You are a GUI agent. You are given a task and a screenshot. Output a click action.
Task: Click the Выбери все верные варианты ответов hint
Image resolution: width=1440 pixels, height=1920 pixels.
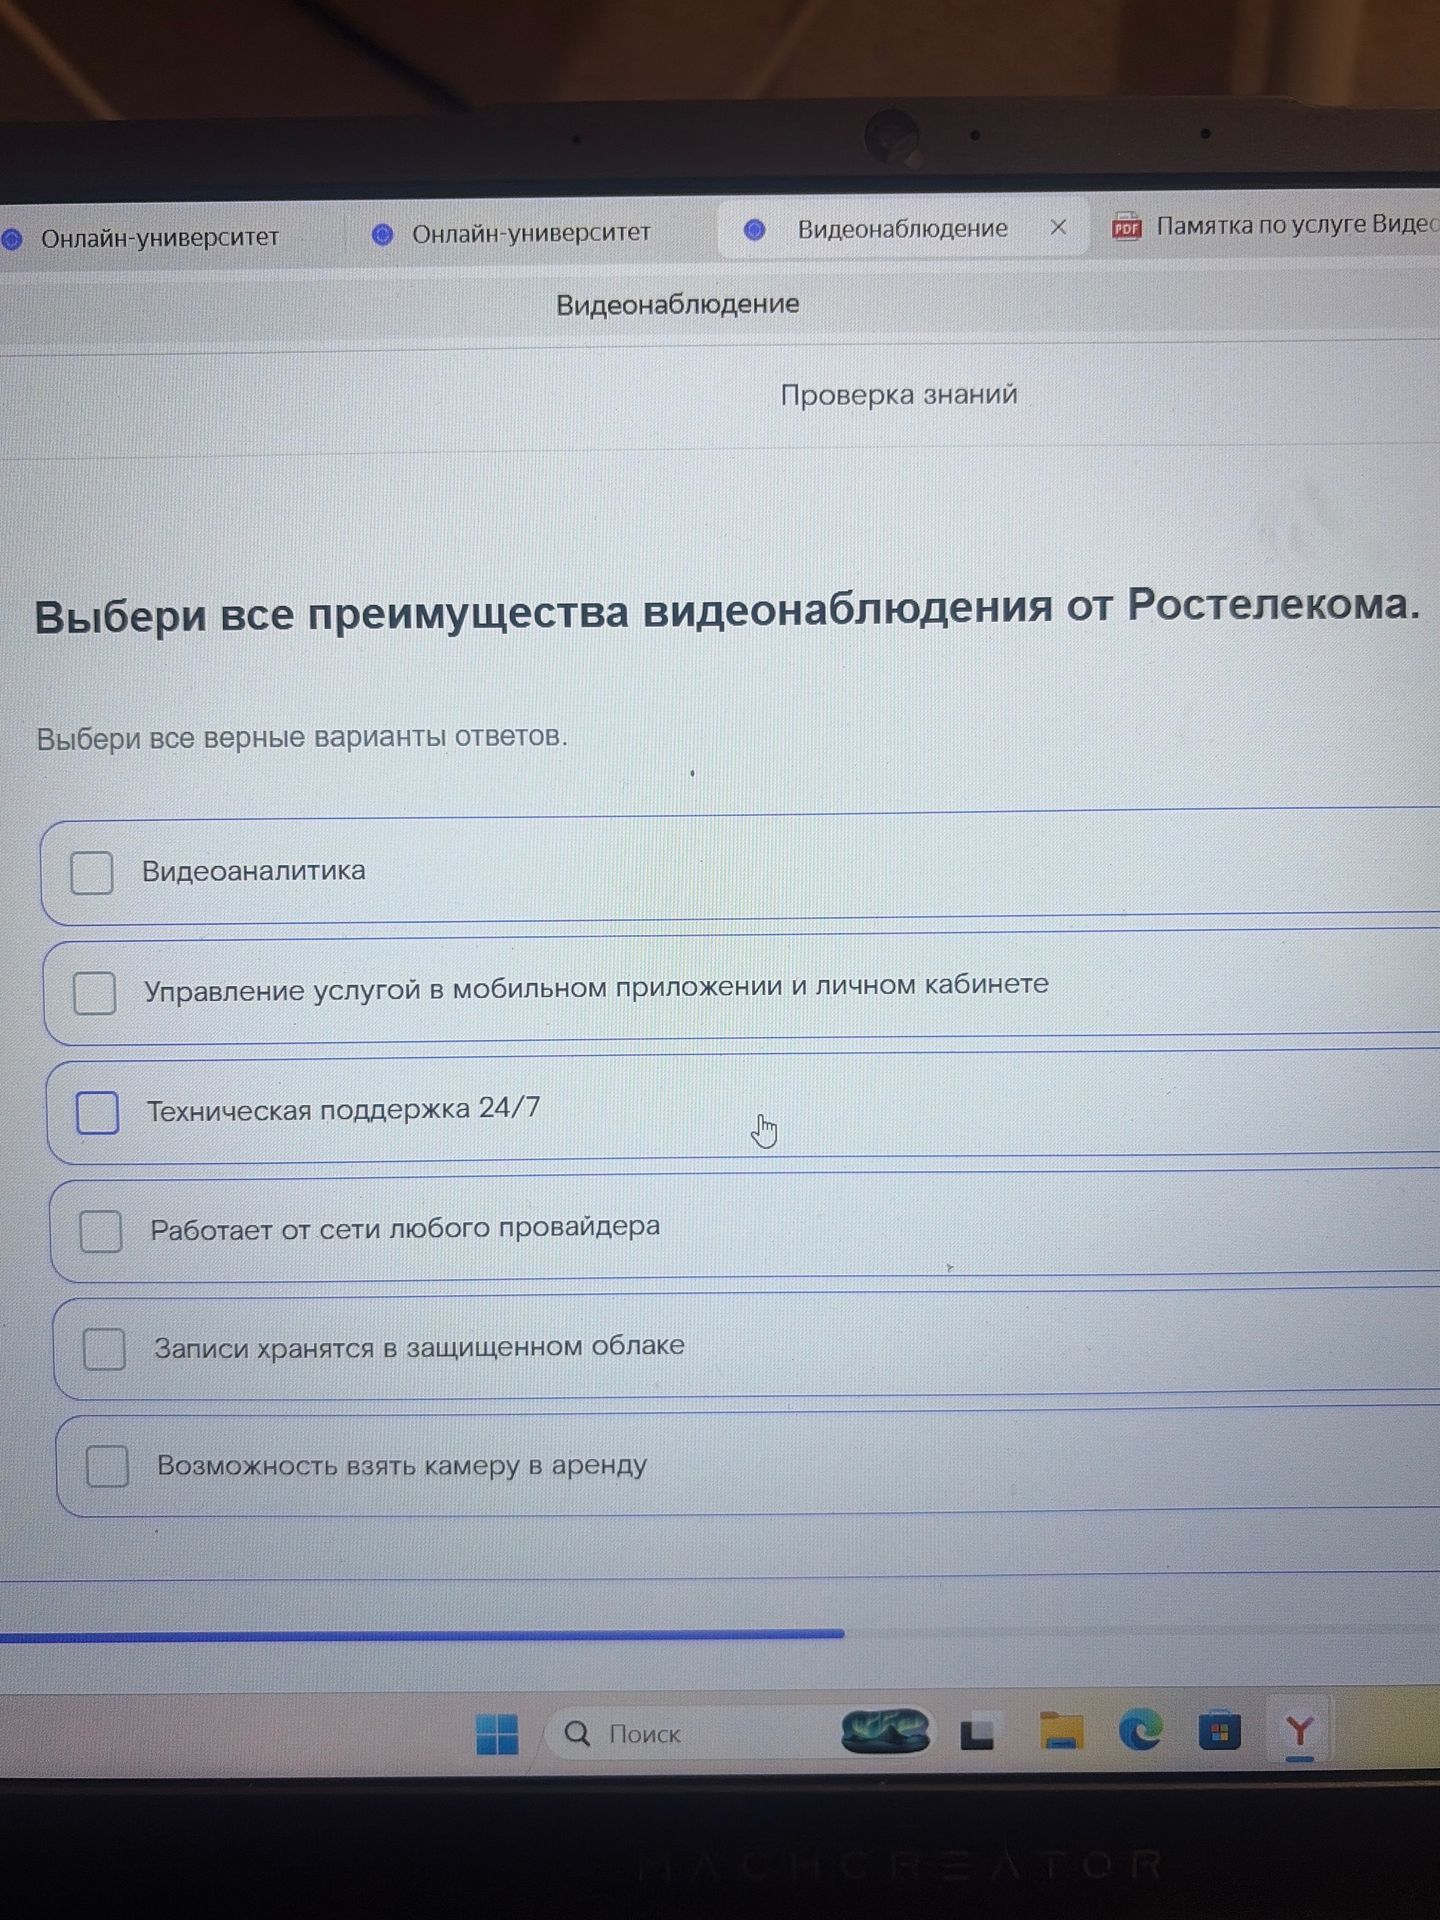pyautogui.click(x=302, y=738)
